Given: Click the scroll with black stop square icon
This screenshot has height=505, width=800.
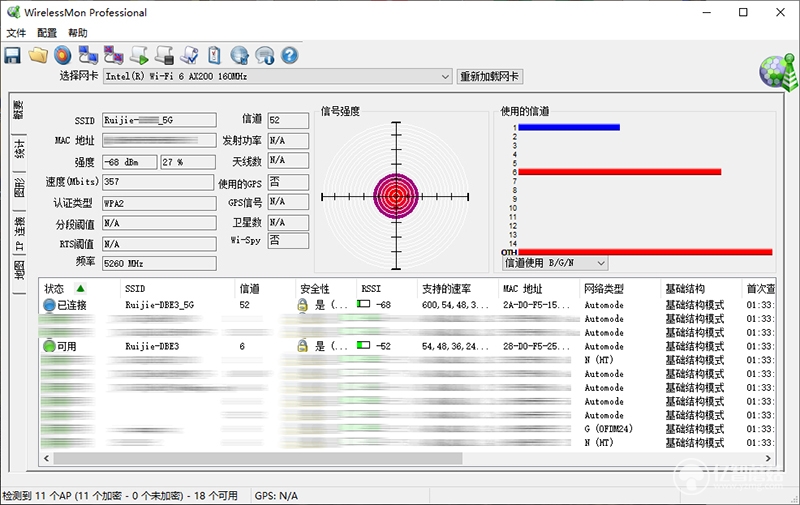Looking at the screenshot, I should 164,55.
